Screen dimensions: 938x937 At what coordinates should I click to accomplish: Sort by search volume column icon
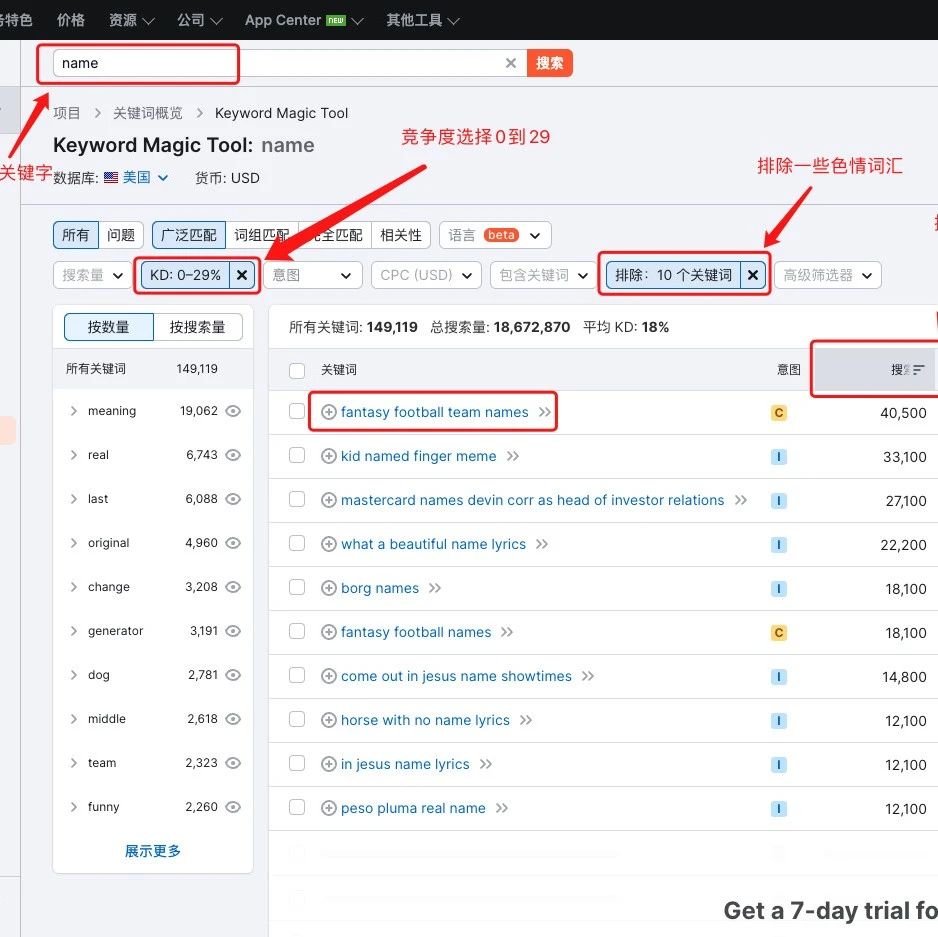(919, 369)
